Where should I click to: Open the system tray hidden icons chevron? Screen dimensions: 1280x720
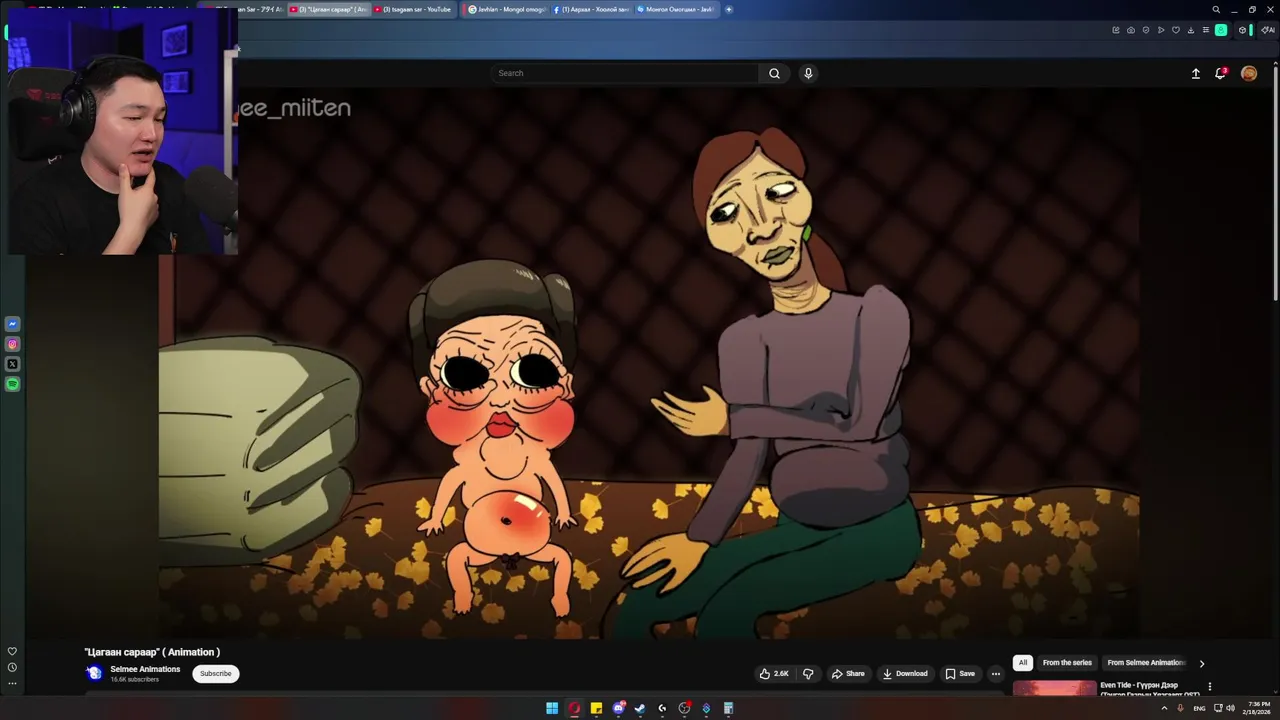1164,708
